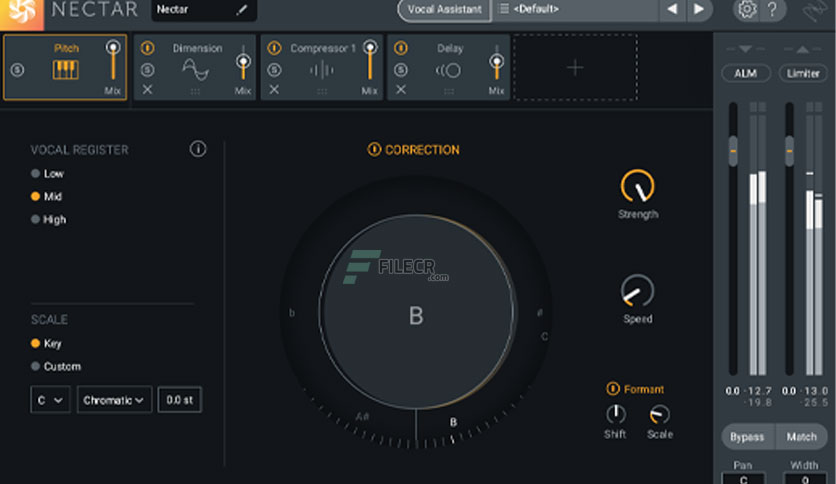Go to previous preset arrow
This screenshot has height=484, width=836.
point(672,9)
